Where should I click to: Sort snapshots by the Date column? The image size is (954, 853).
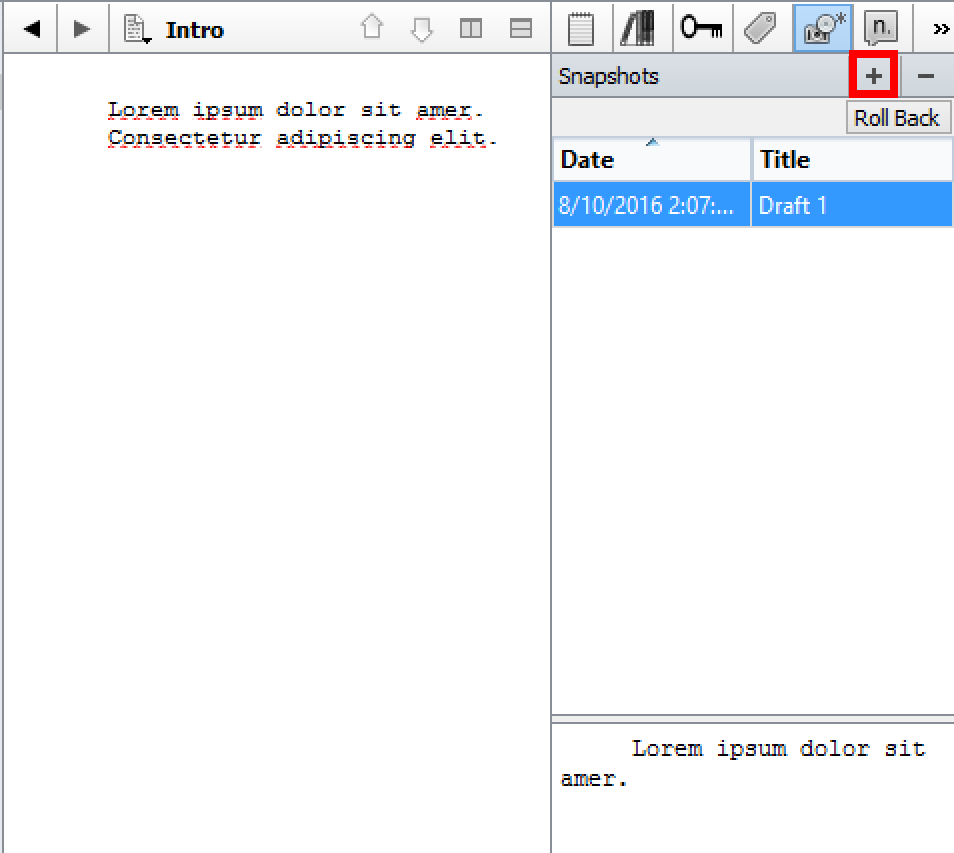pyautogui.click(x=651, y=160)
